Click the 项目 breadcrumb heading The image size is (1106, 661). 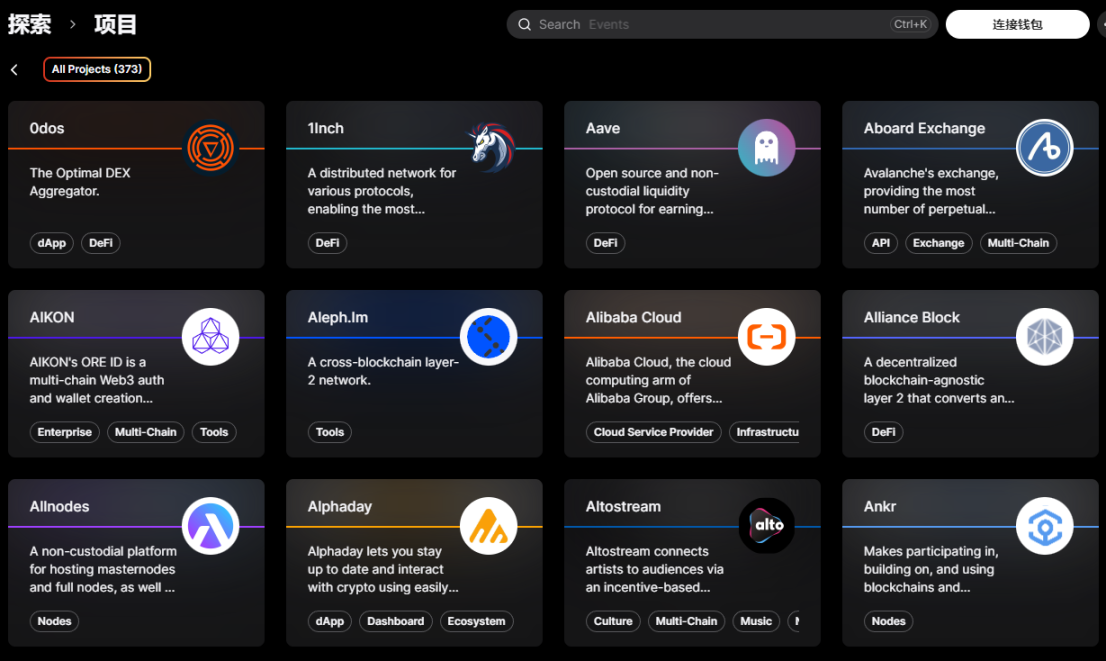coord(116,25)
